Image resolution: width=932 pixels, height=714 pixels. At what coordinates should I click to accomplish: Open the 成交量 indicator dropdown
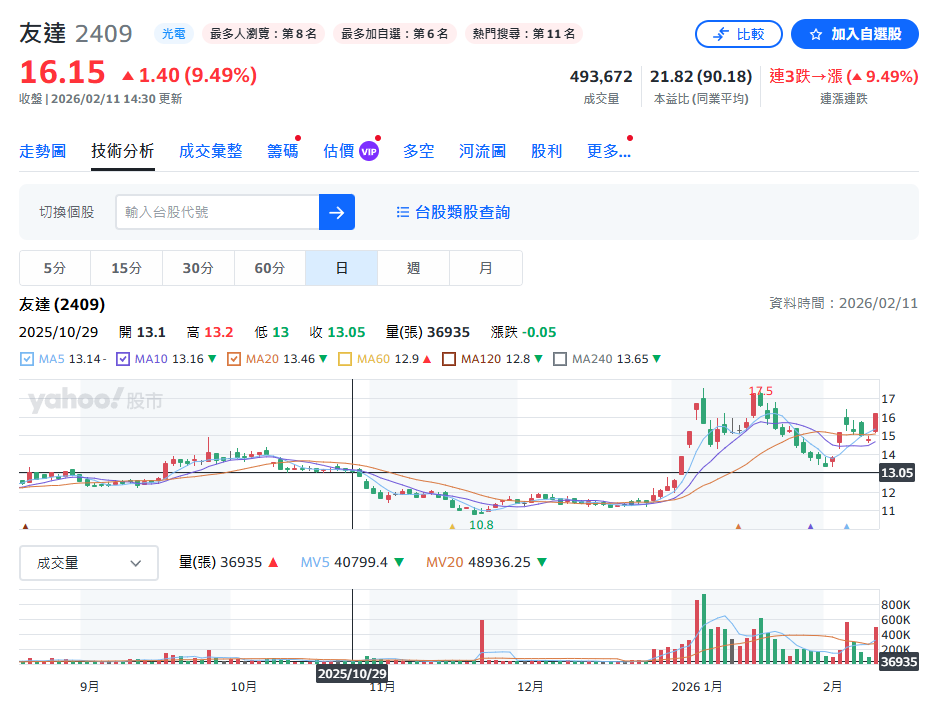tap(89, 563)
